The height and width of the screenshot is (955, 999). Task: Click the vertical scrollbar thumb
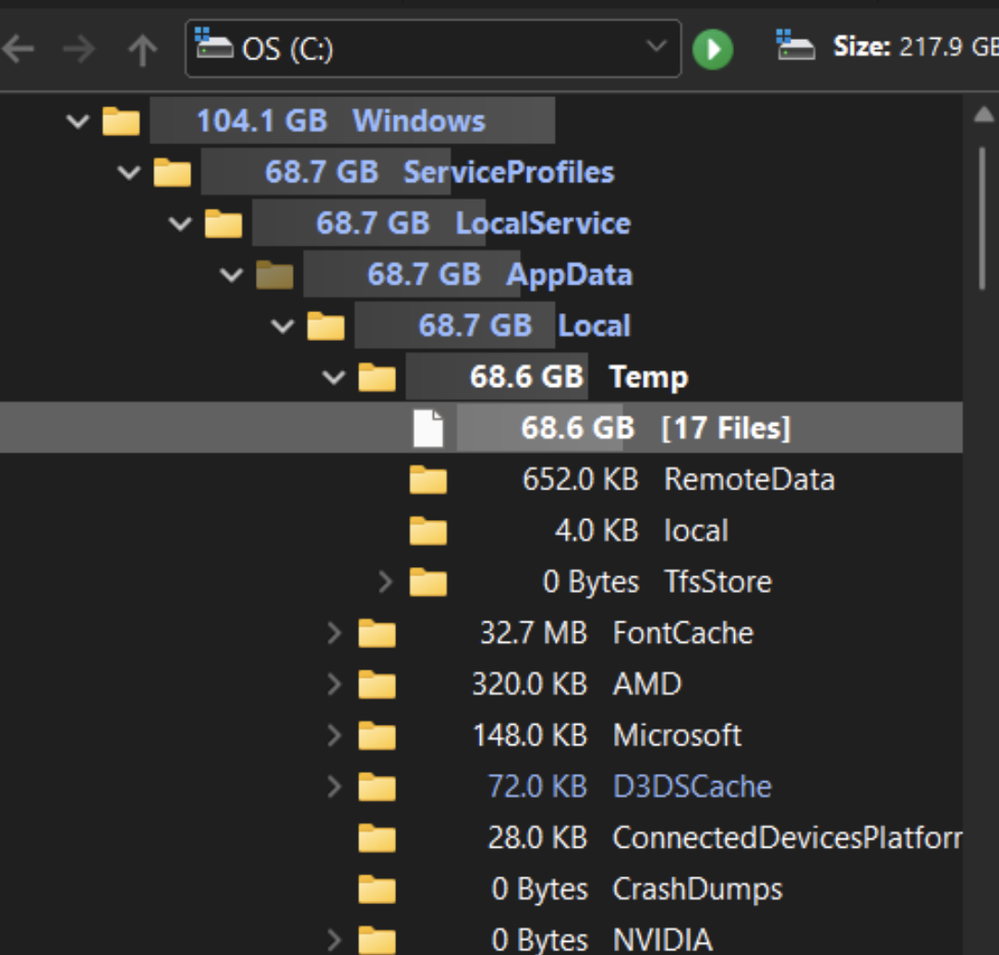[x=982, y=218]
